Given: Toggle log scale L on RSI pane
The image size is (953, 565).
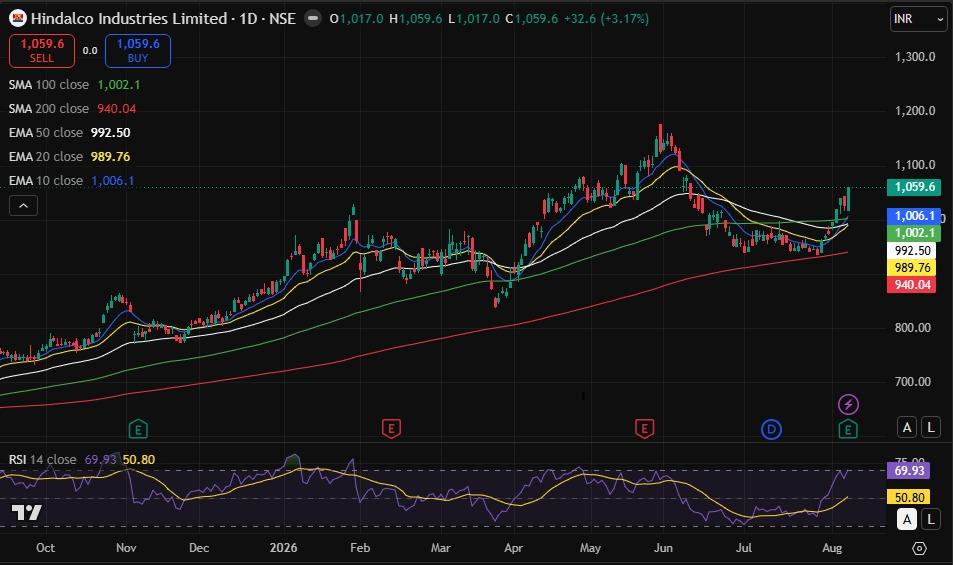Looking at the screenshot, I should (x=931, y=519).
